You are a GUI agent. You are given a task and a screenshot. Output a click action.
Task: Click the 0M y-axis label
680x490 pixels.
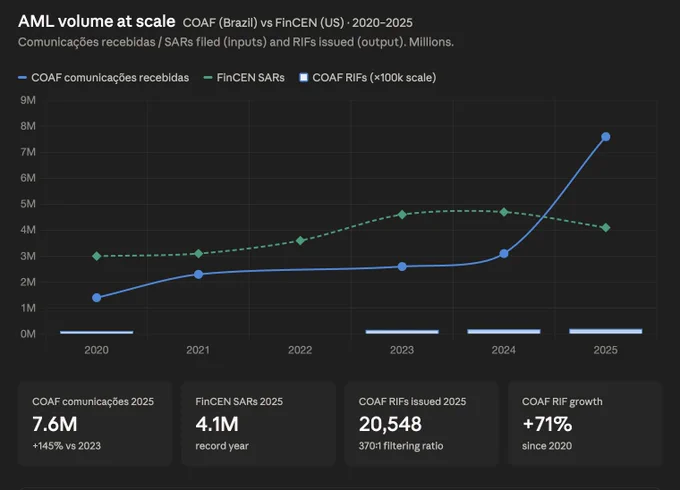pyautogui.click(x=28, y=334)
